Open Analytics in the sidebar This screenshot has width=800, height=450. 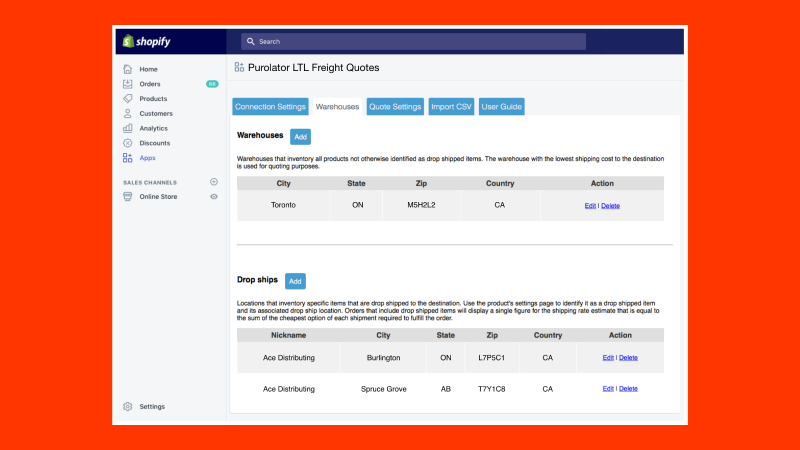coord(154,128)
